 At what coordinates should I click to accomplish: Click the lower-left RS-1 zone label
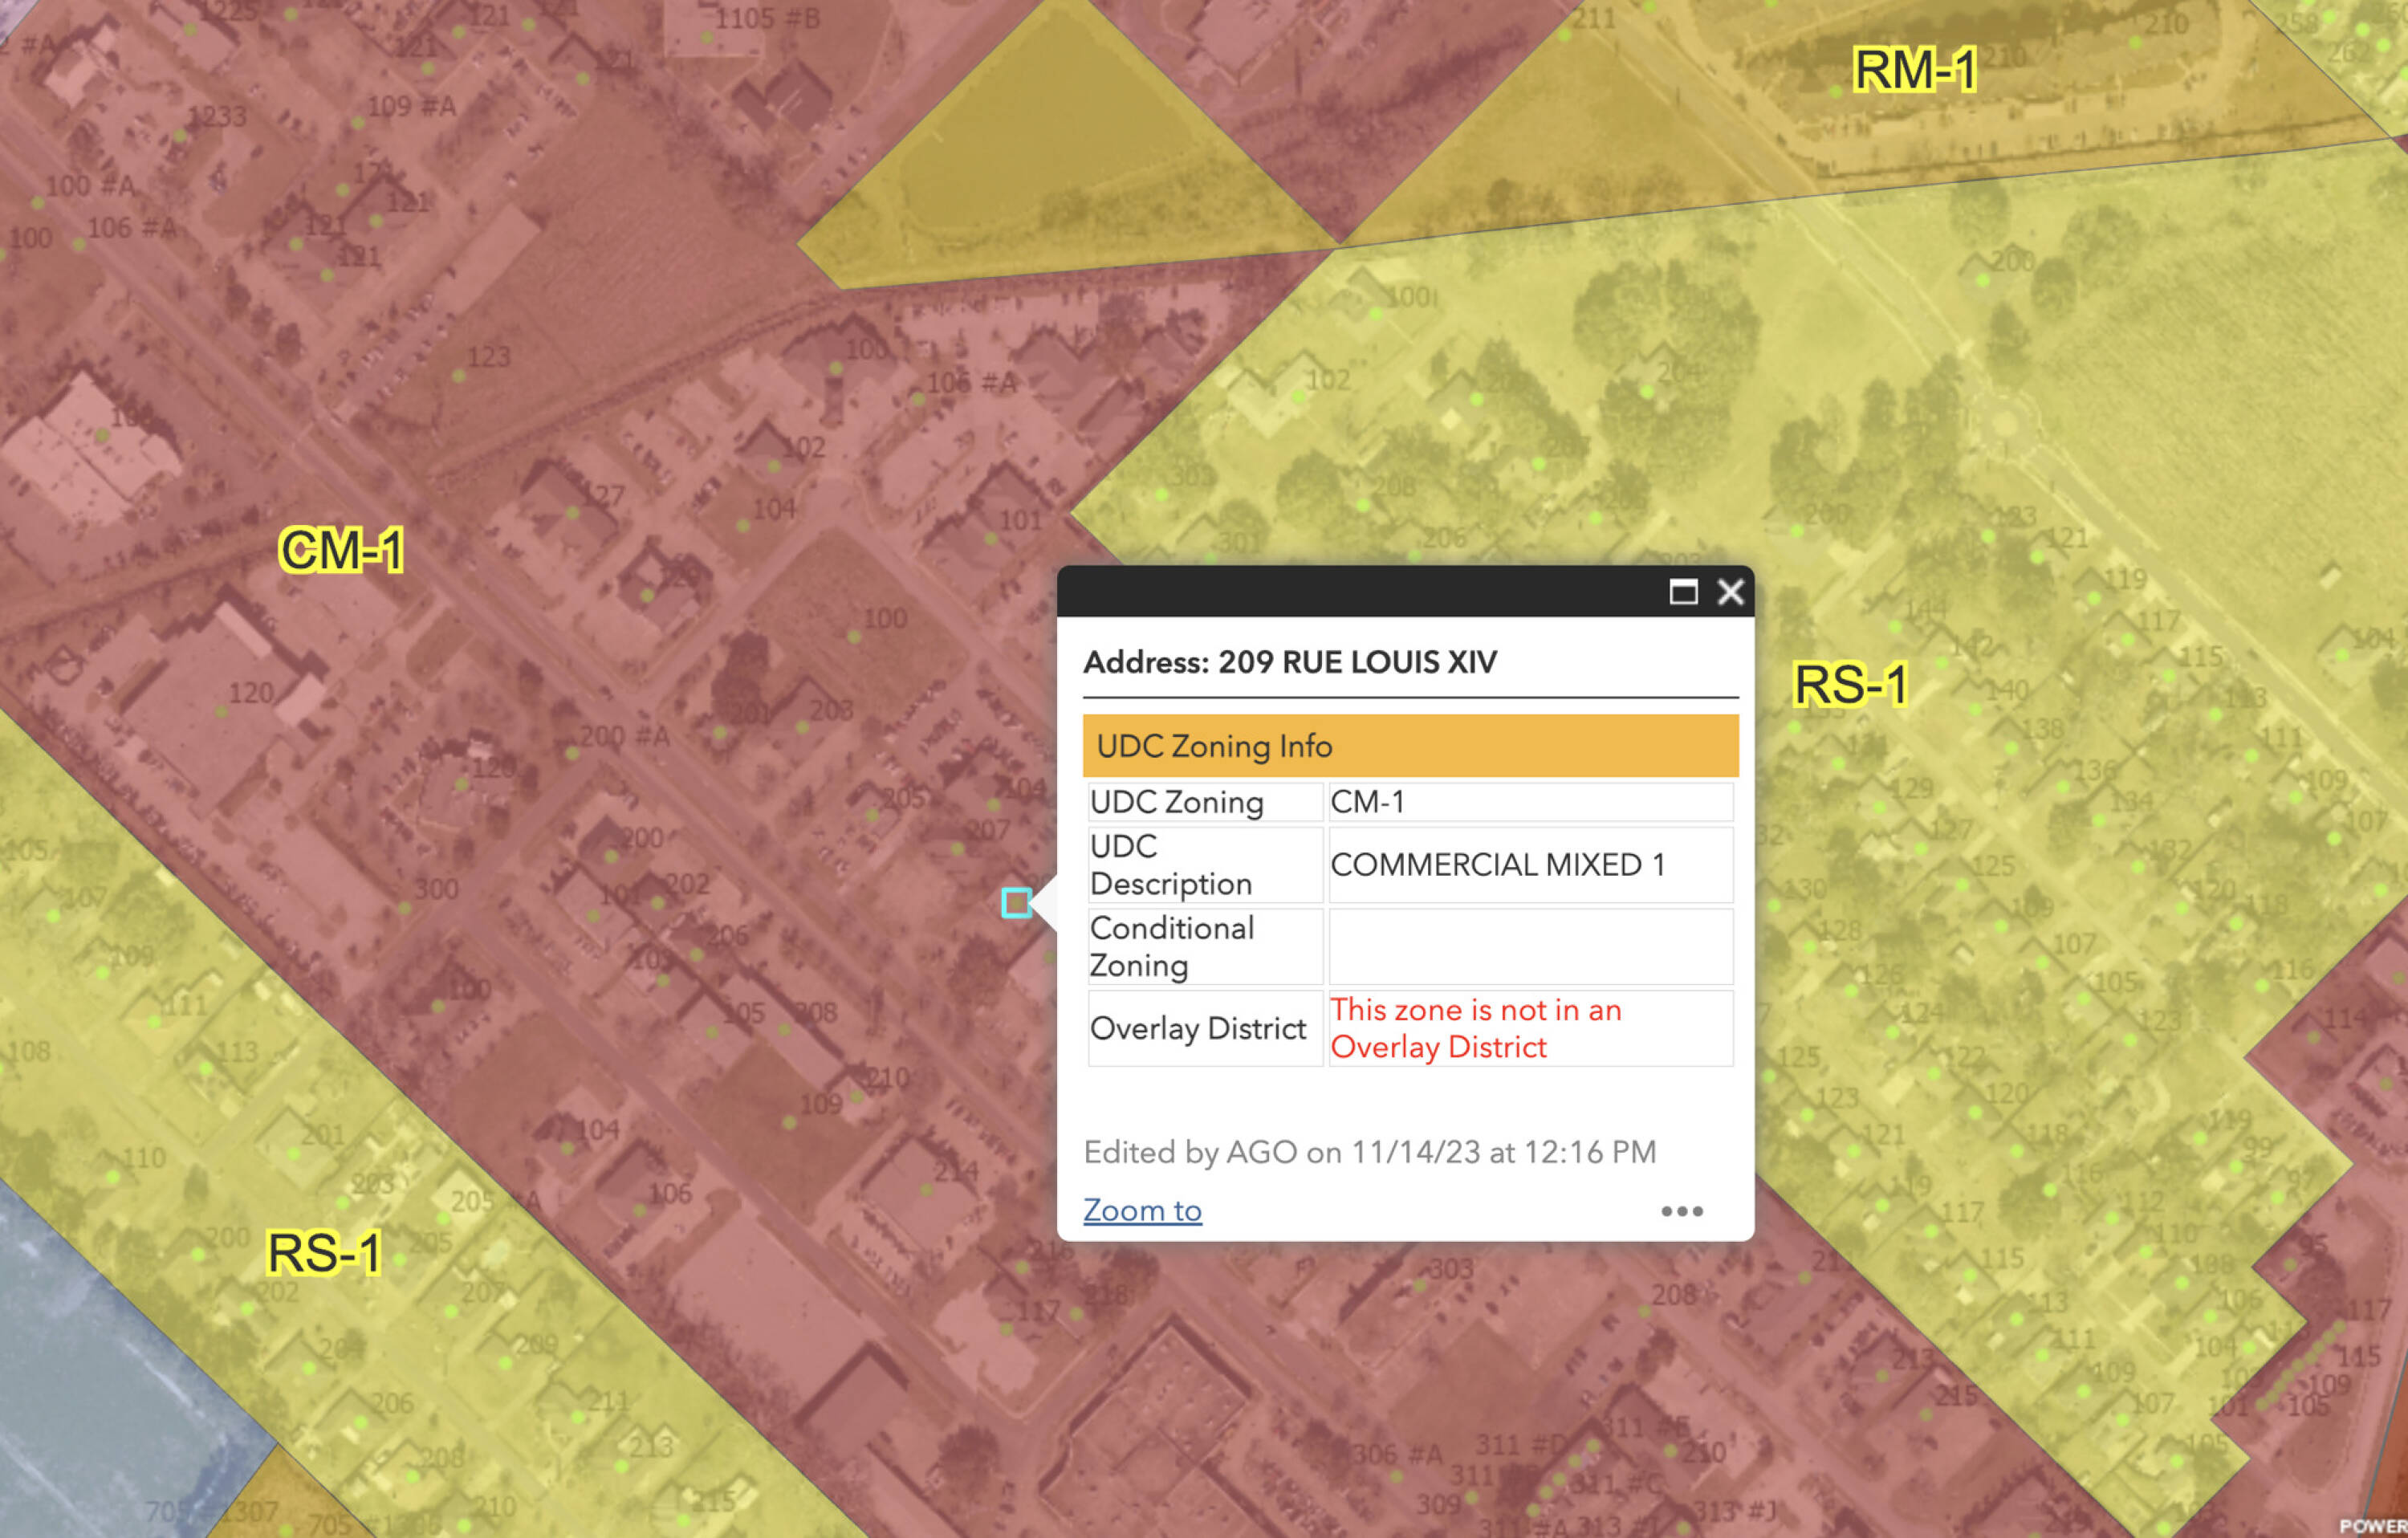point(324,1253)
